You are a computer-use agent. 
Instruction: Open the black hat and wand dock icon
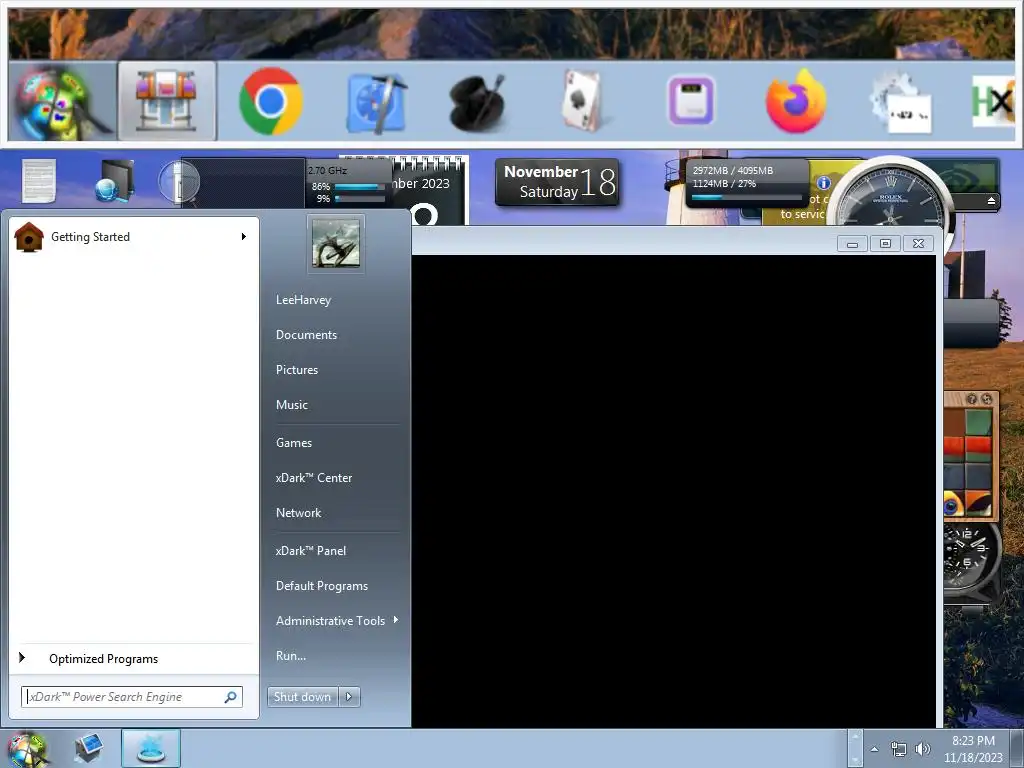click(479, 103)
